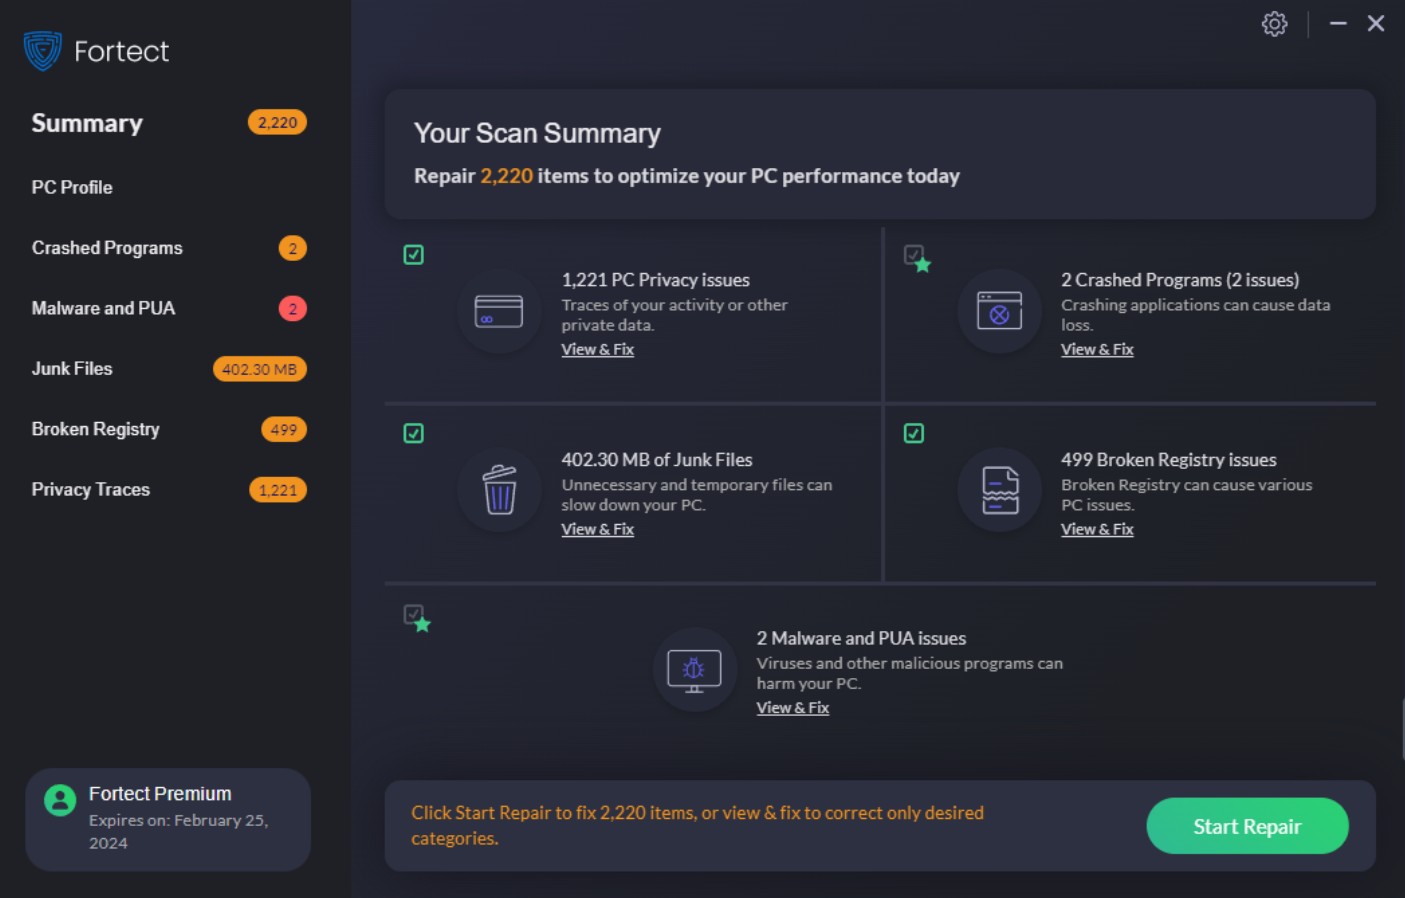
Task: Click the Fortect shield logo
Action: point(43,51)
